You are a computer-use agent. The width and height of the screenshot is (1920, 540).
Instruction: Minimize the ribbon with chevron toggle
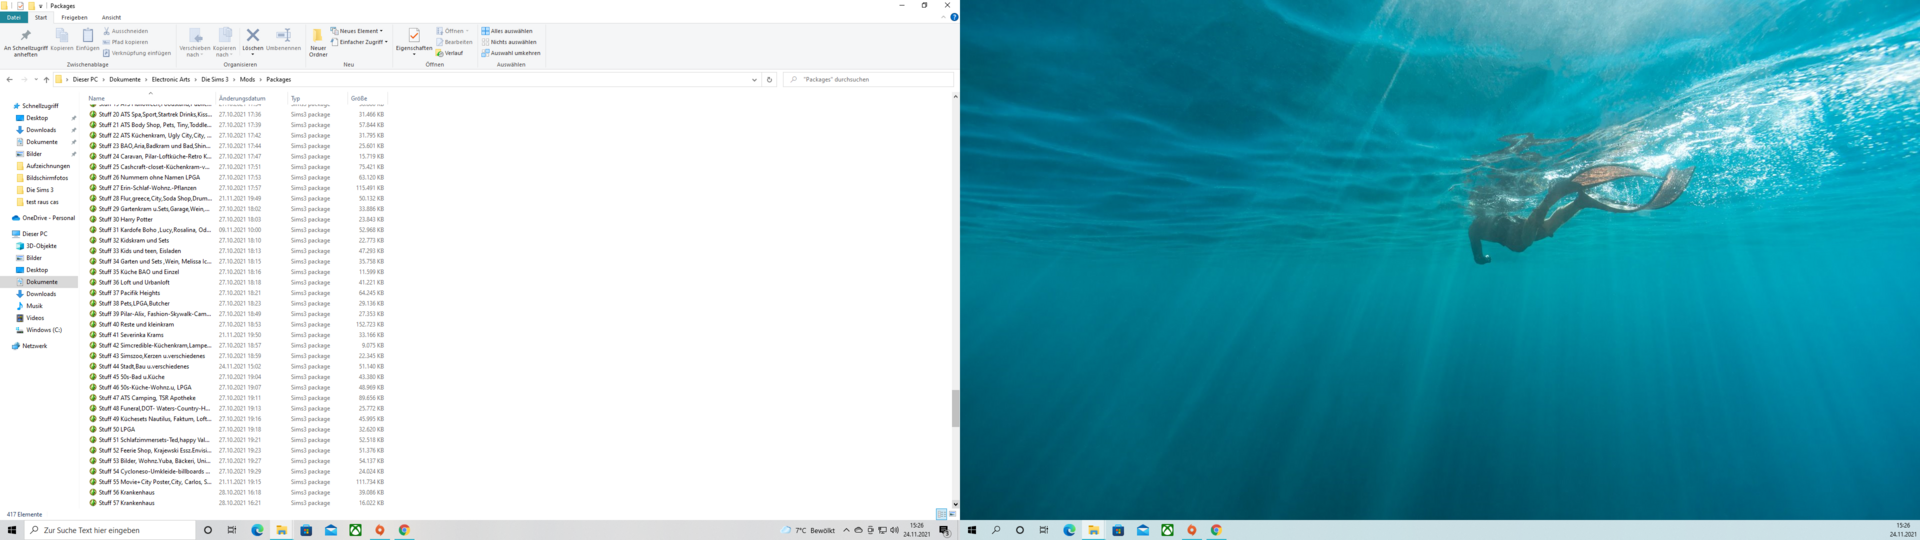coord(943,17)
